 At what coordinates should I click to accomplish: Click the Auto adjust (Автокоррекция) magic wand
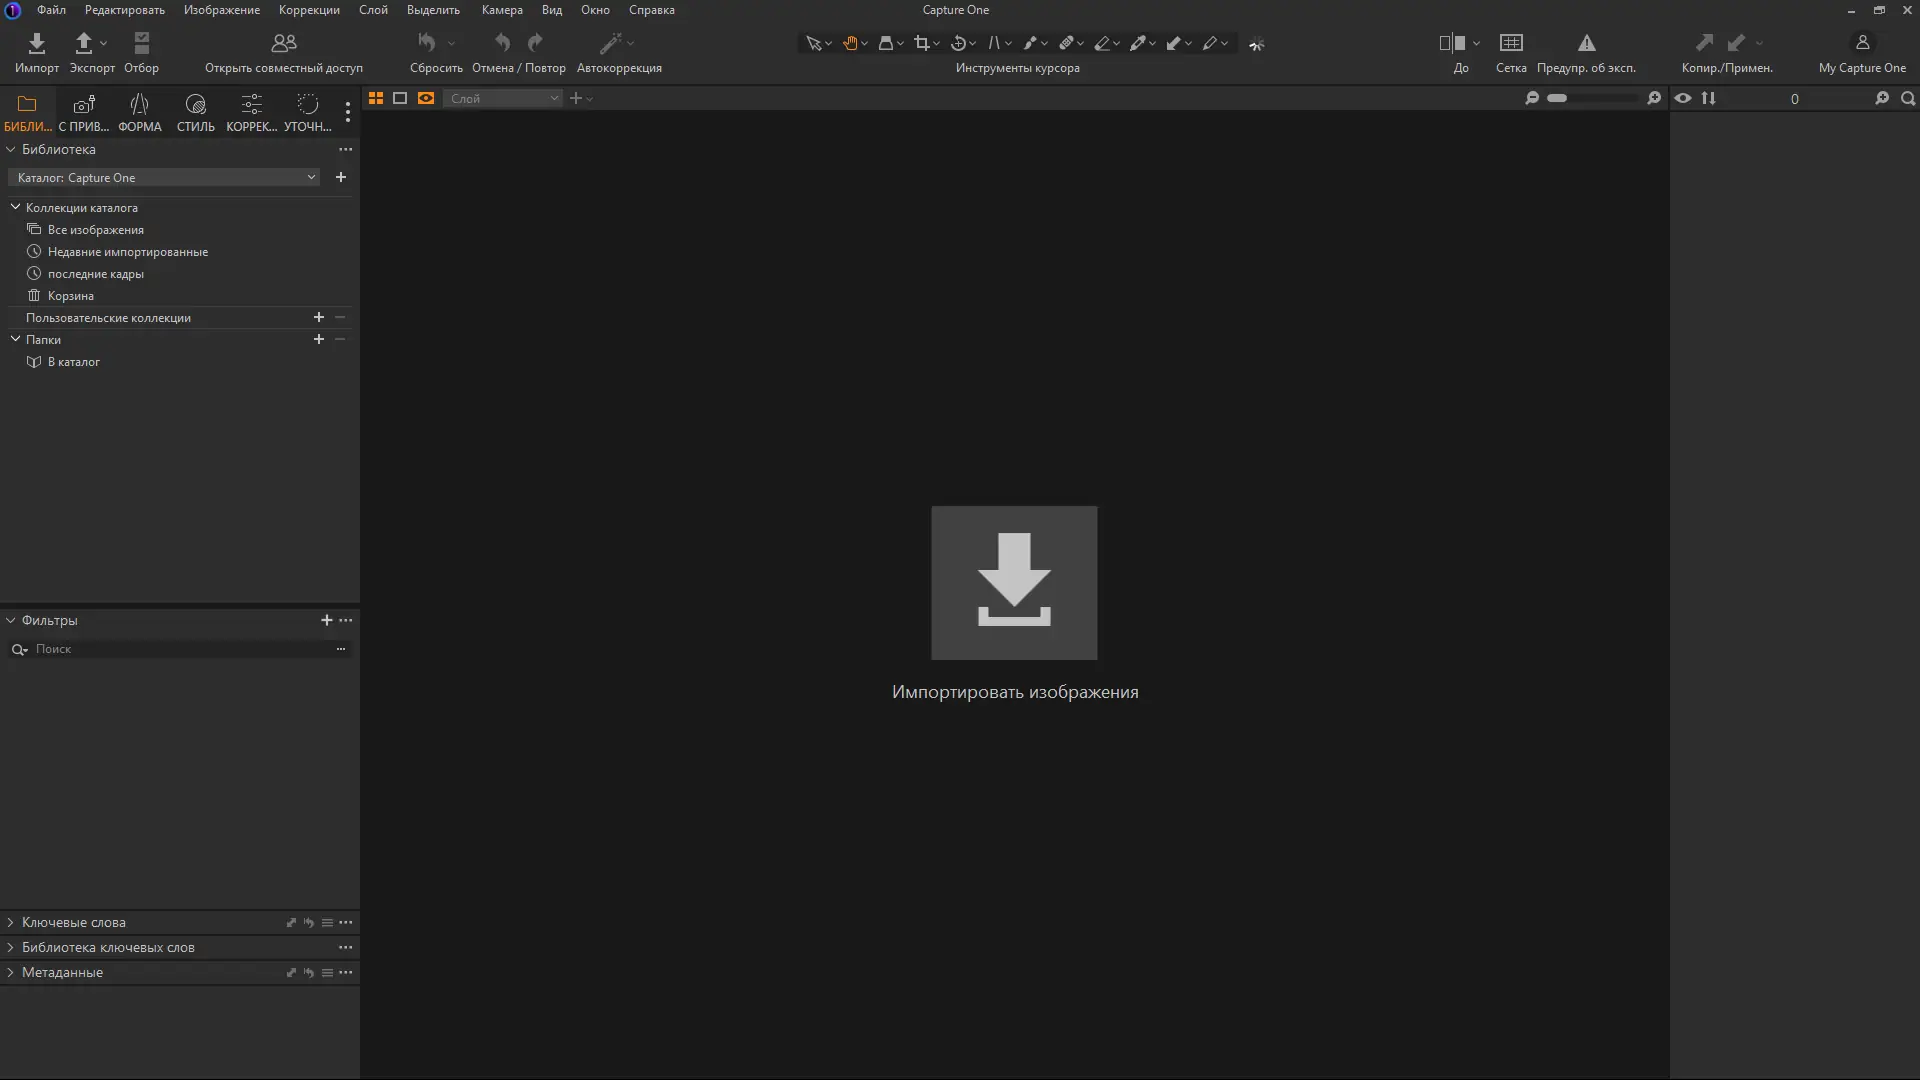click(x=610, y=44)
